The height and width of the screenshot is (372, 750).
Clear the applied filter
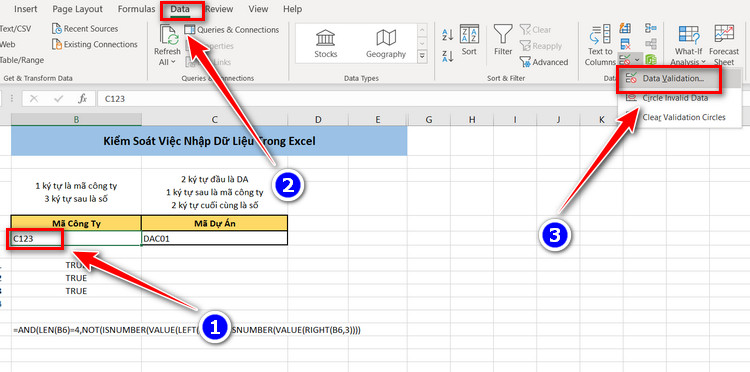tap(536, 30)
